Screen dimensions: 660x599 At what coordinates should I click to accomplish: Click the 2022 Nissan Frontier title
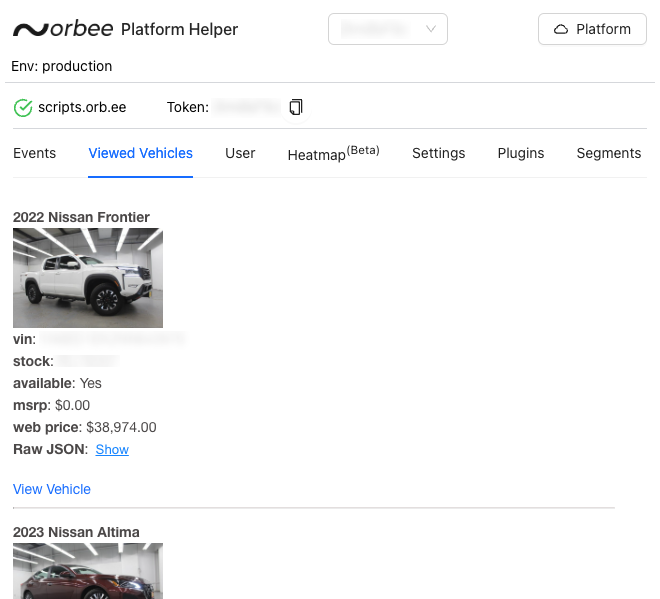tap(81, 217)
